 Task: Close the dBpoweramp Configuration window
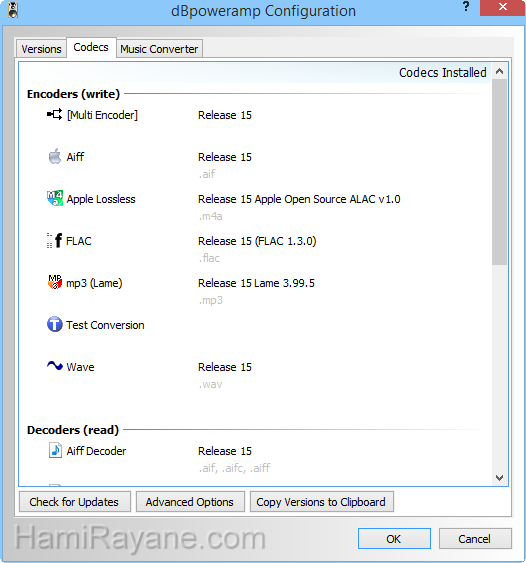click(503, 7)
